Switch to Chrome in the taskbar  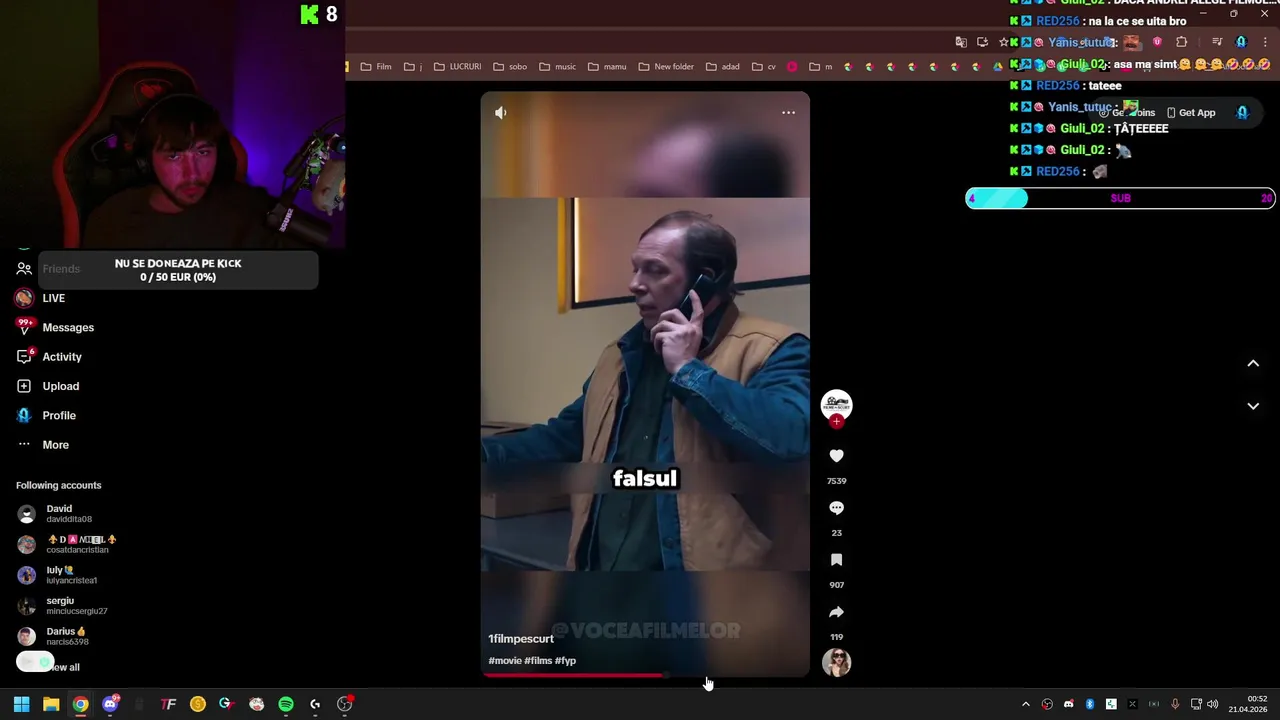(x=80, y=704)
